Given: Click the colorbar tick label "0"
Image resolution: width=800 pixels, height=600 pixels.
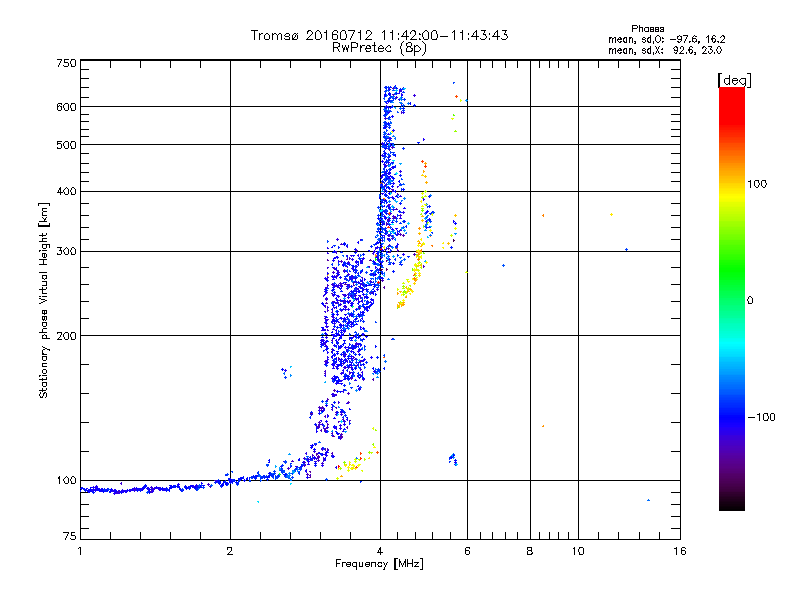Looking at the screenshot, I should click(x=750, y=301).
